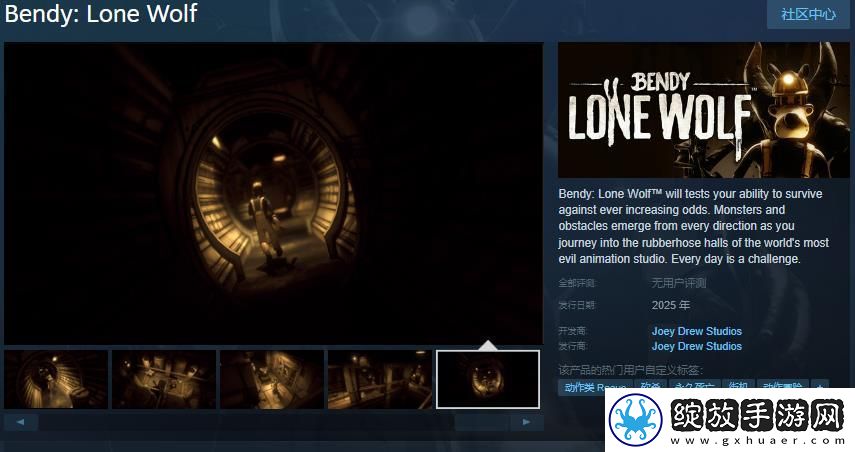Click the right arrow of the screenshot strip
This screenshot has height=452, width=855.
(x=526, y=422)
